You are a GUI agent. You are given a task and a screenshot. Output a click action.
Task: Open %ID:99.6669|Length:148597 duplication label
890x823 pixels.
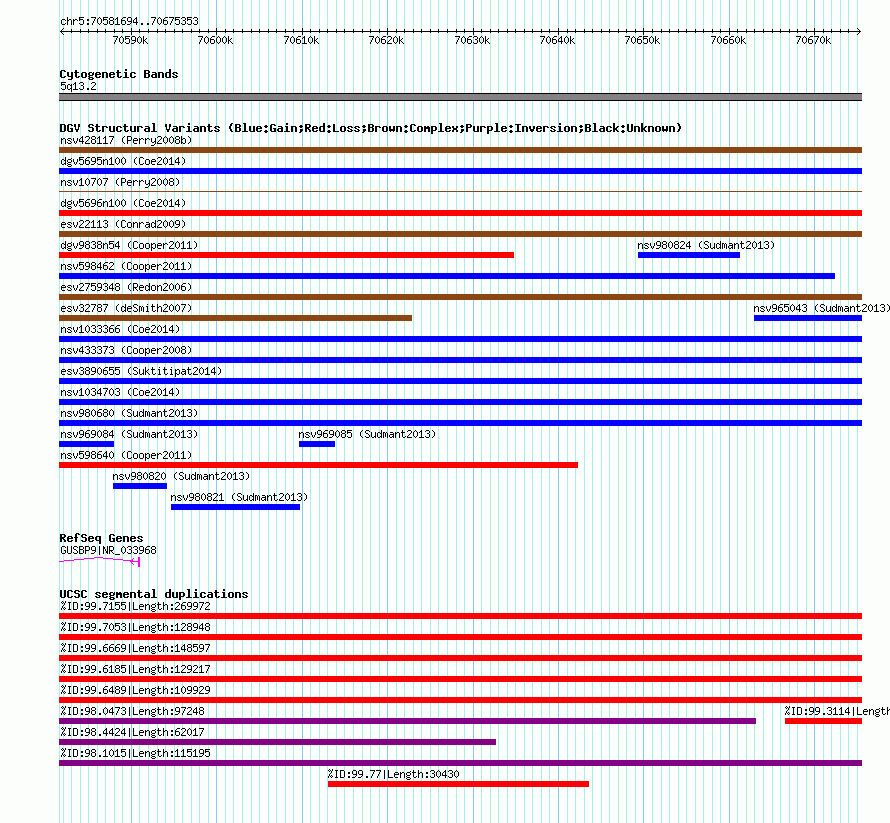point(135,648)
